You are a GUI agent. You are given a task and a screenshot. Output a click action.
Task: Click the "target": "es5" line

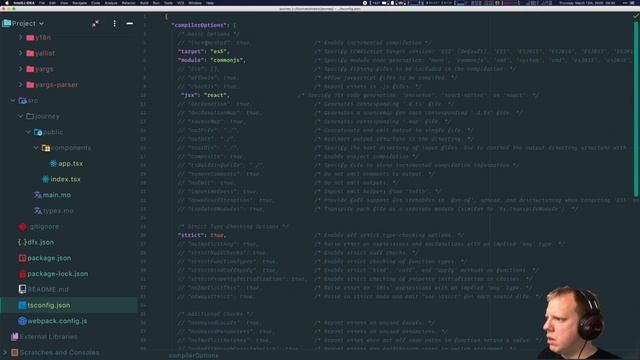tap(204, 51)
